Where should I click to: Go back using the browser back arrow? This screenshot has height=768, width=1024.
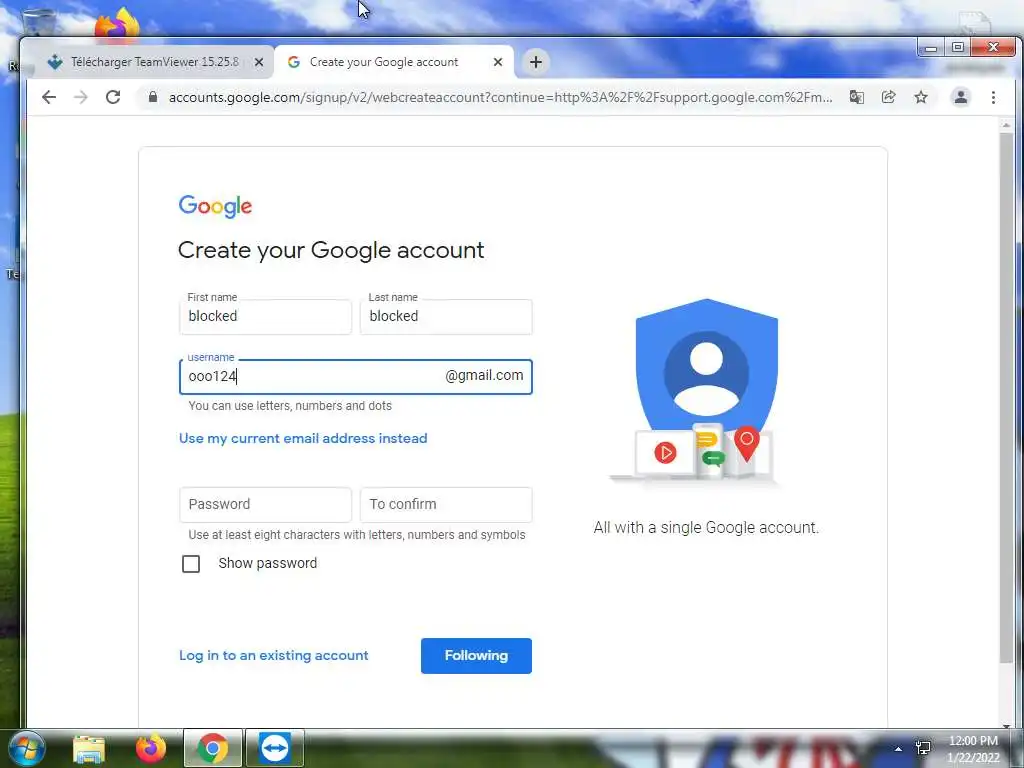tap(49, 97)
